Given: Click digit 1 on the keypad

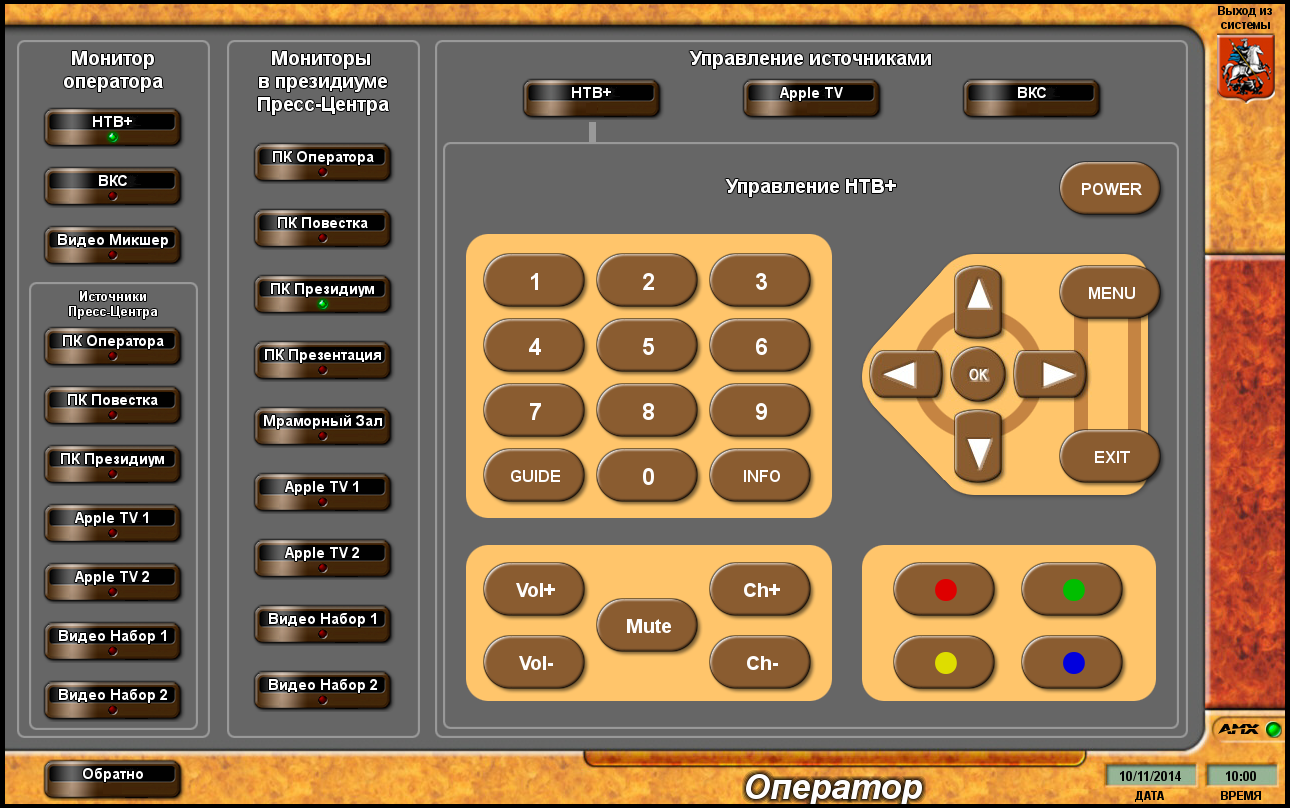Looking at the screenshot, I should point(534,281).
